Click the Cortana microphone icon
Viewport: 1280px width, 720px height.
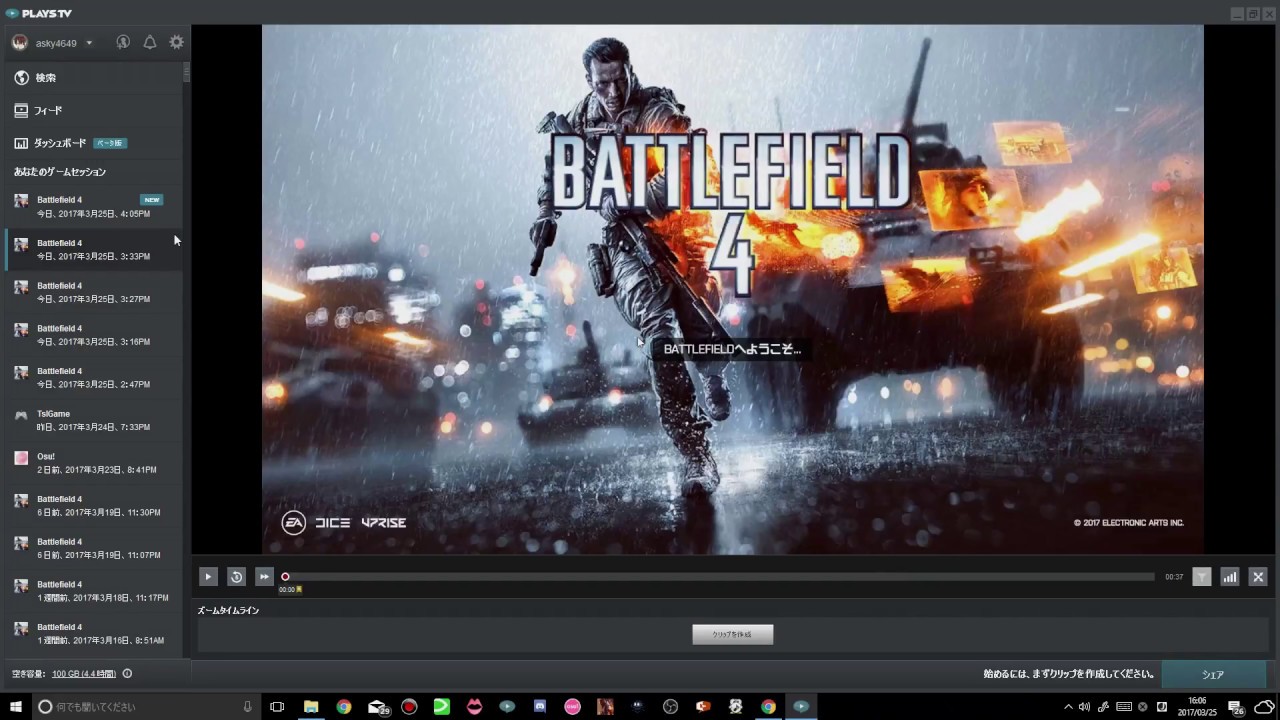pyautogui.click(x=247, y=707)
